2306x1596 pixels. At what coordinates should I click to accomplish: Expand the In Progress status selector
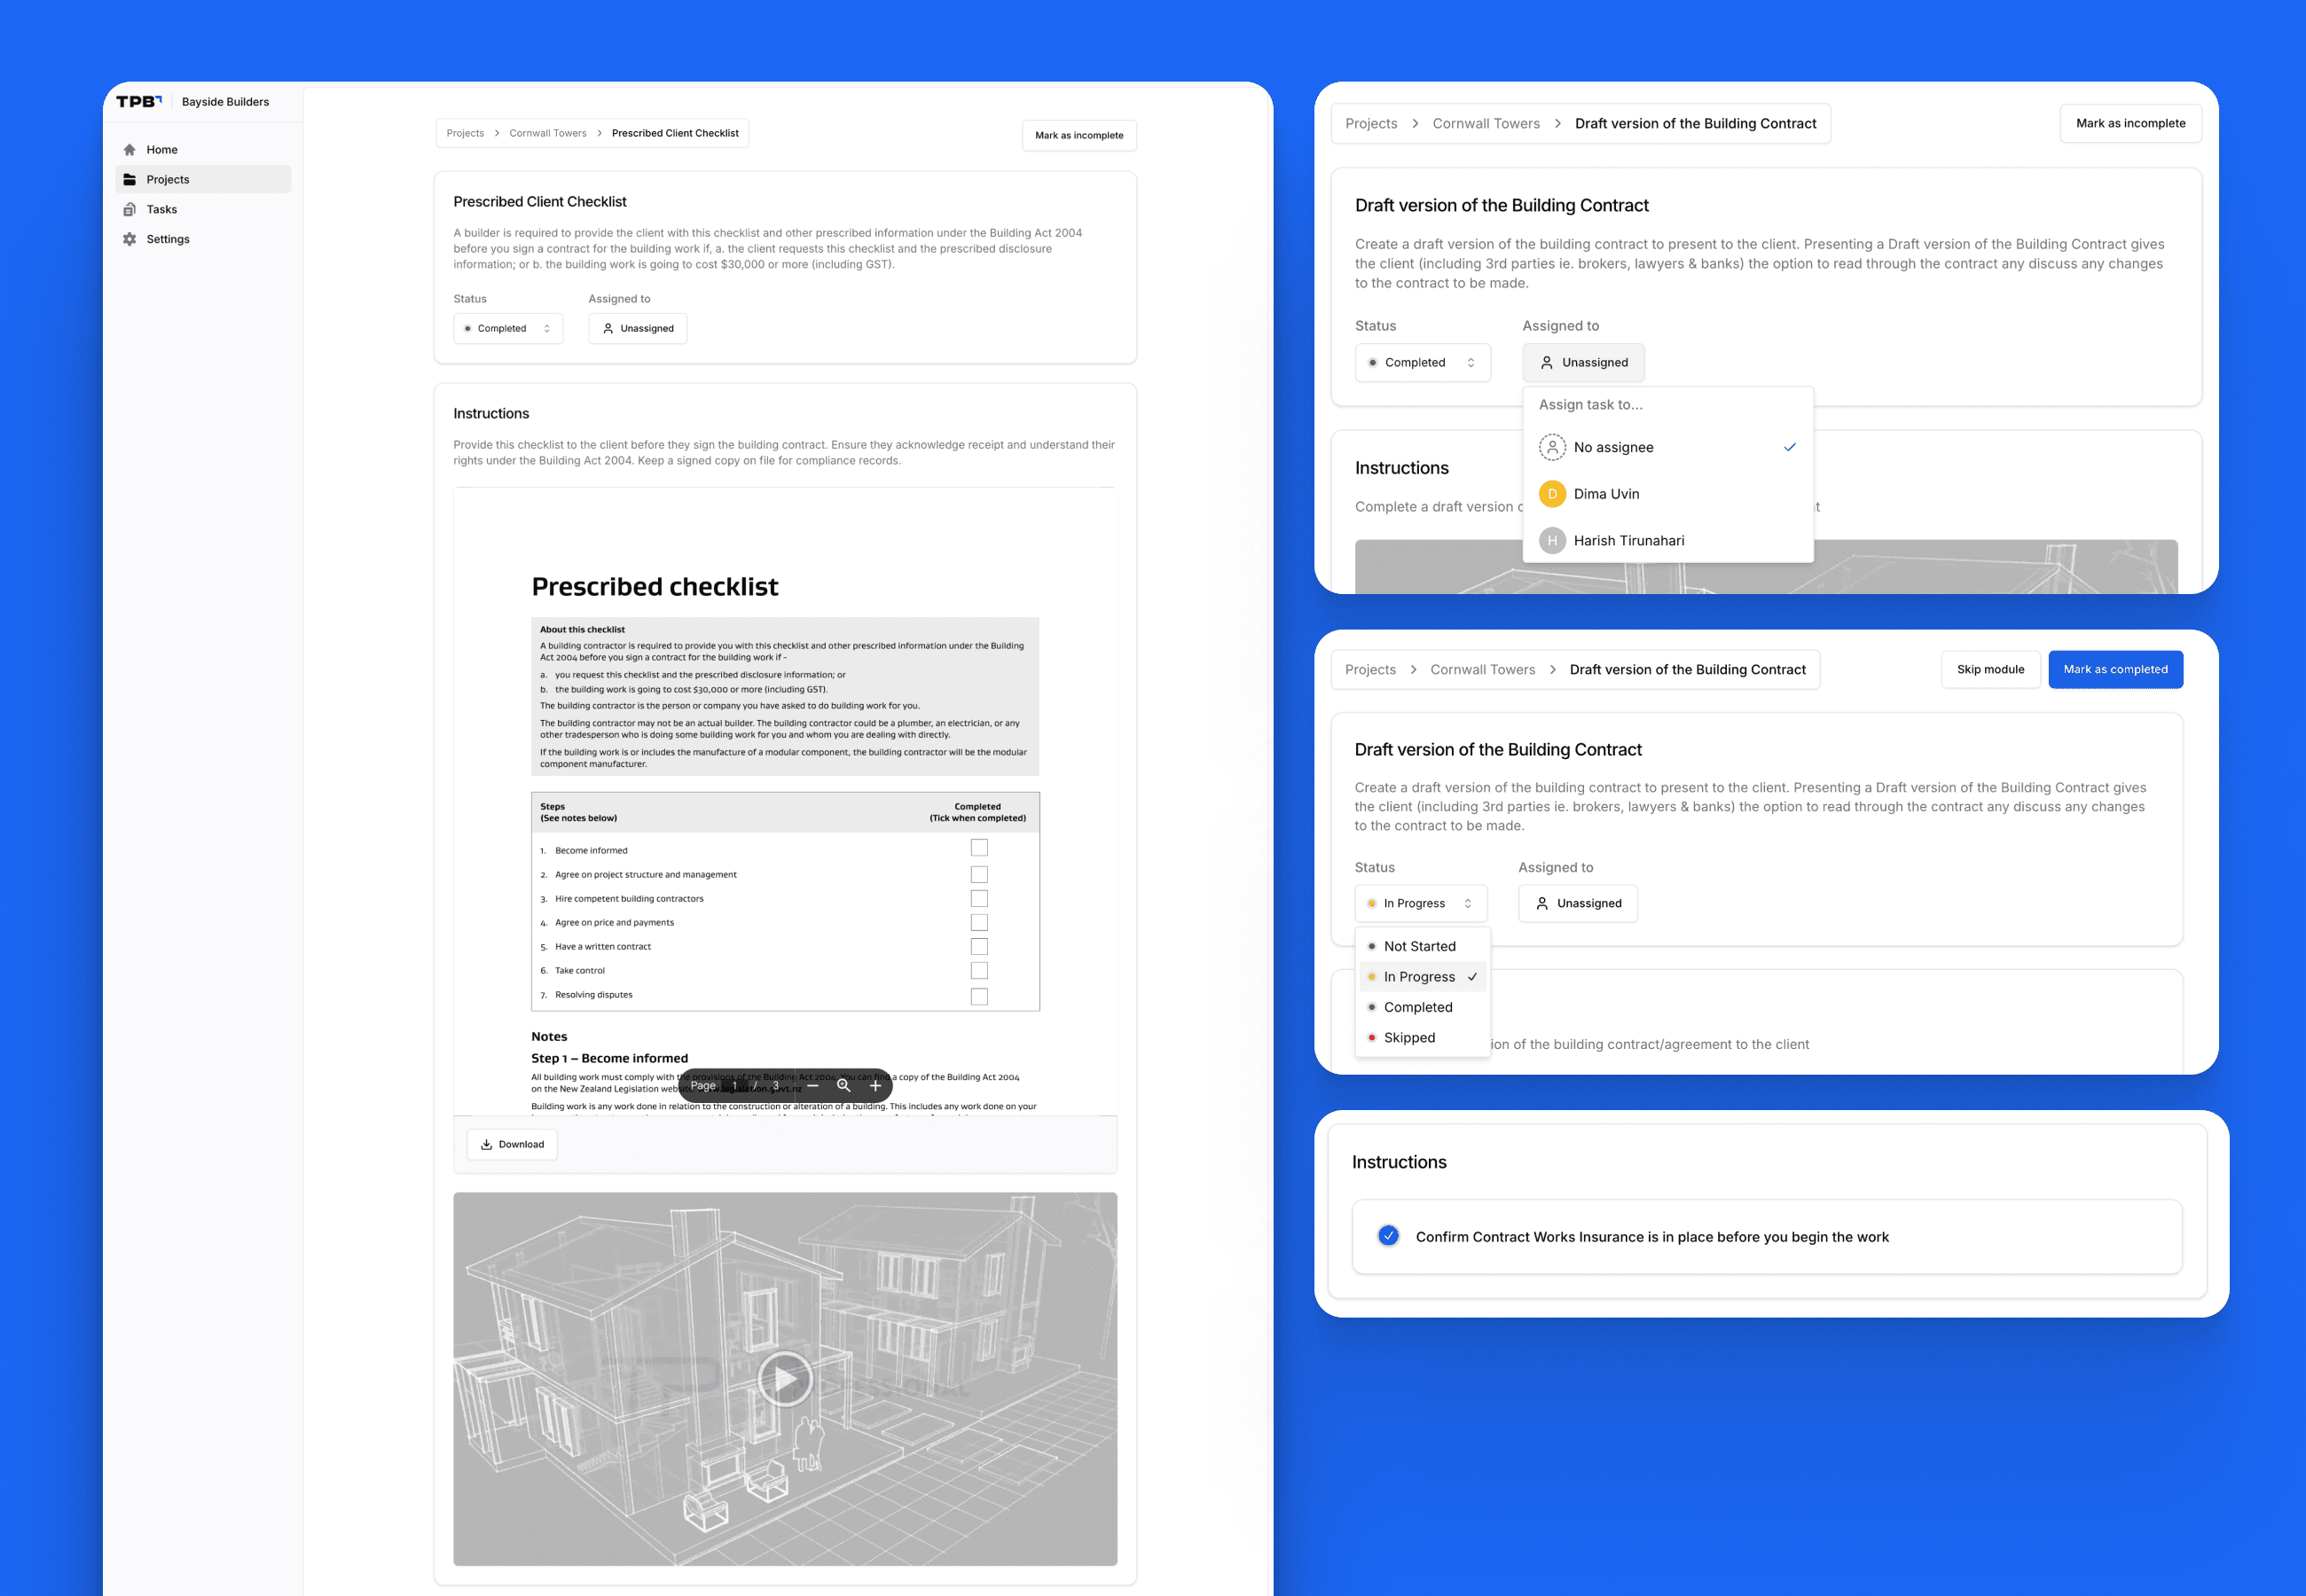click(1420, 903)
